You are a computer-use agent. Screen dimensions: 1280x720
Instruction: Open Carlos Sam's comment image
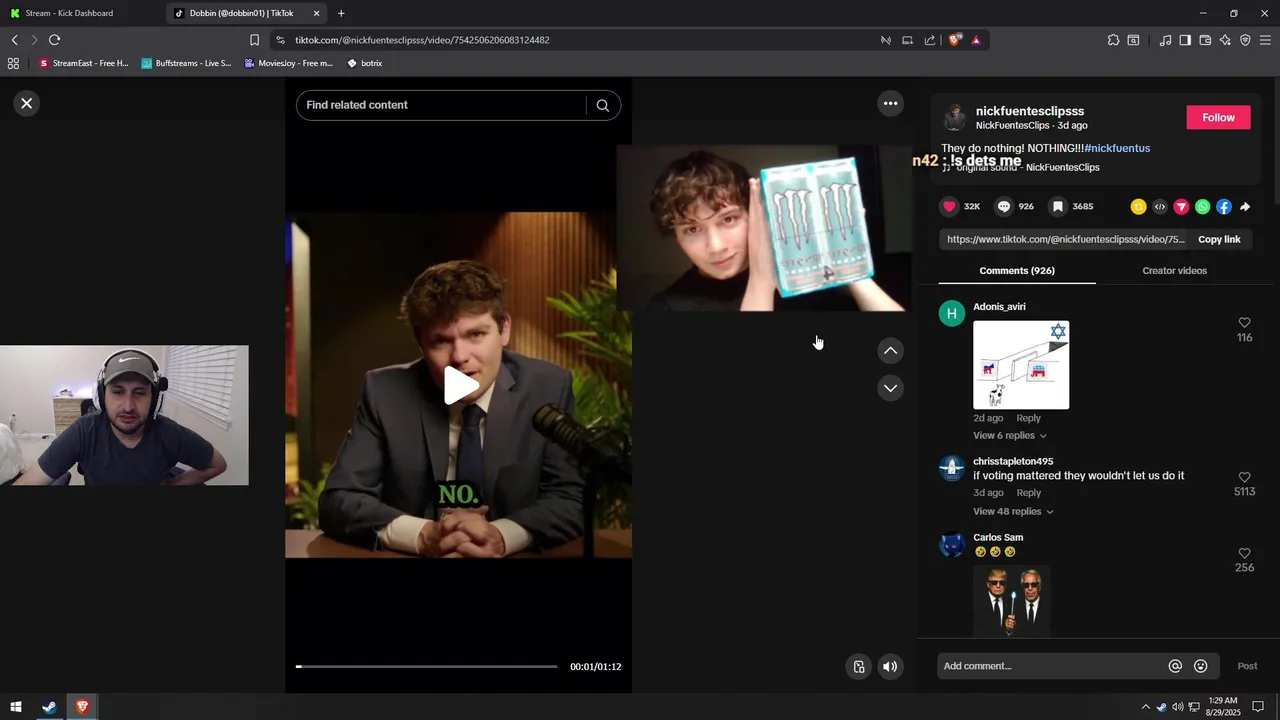point(1012,599)
